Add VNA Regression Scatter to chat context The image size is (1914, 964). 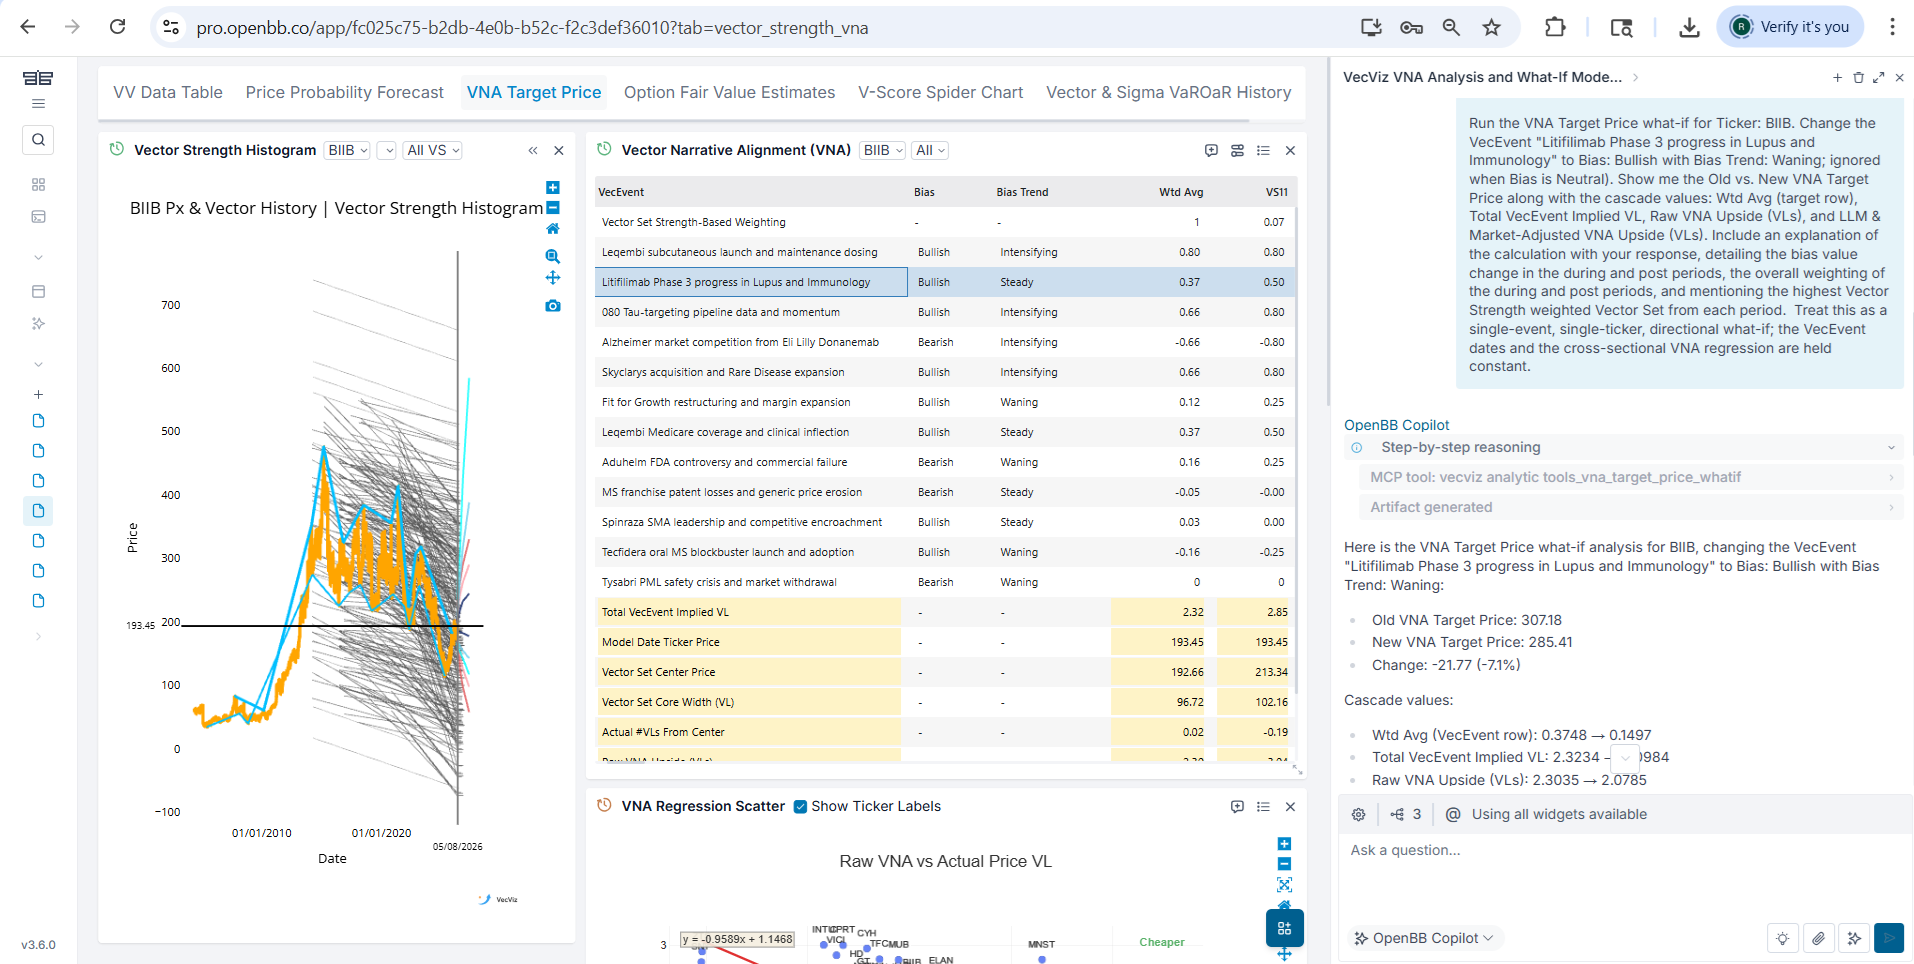click(x=1237, y=807)
